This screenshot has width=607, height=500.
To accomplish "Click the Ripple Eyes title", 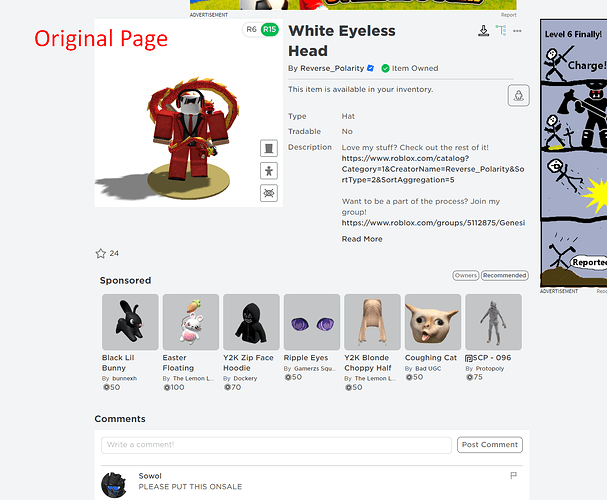I will point(306,358).
